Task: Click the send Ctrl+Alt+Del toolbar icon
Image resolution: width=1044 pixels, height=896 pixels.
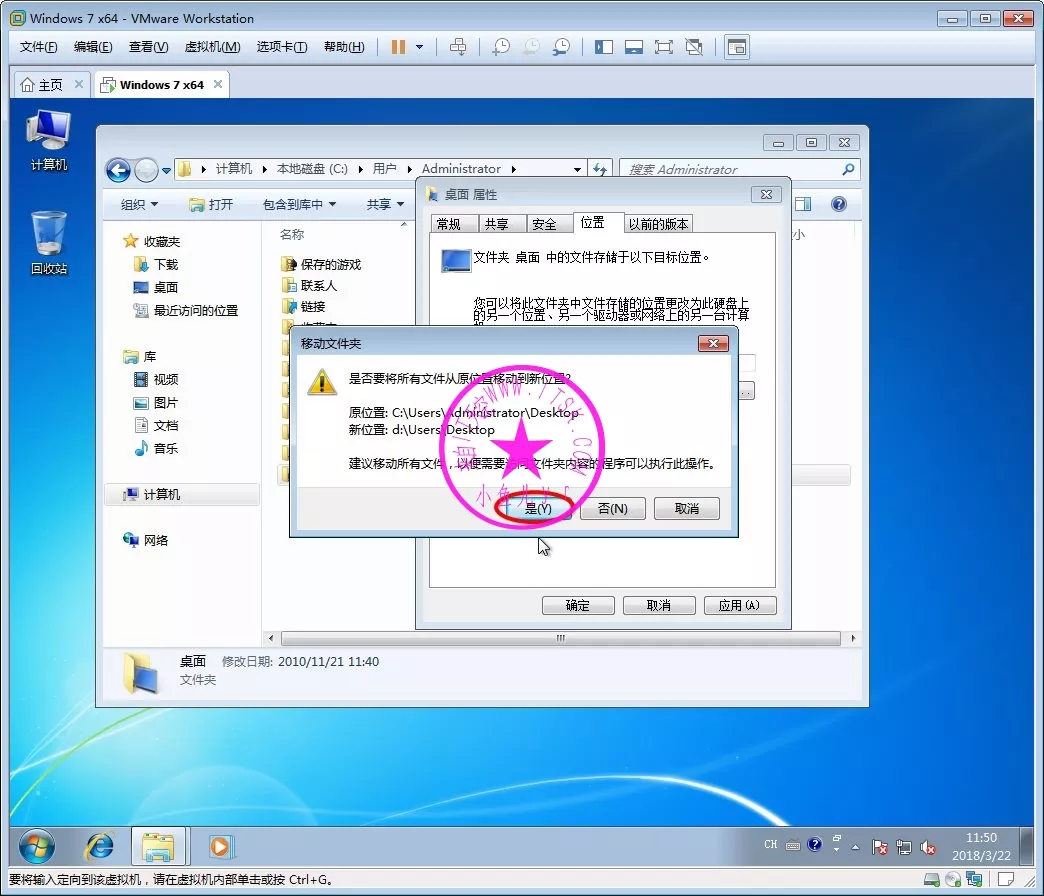Action: 458,47
